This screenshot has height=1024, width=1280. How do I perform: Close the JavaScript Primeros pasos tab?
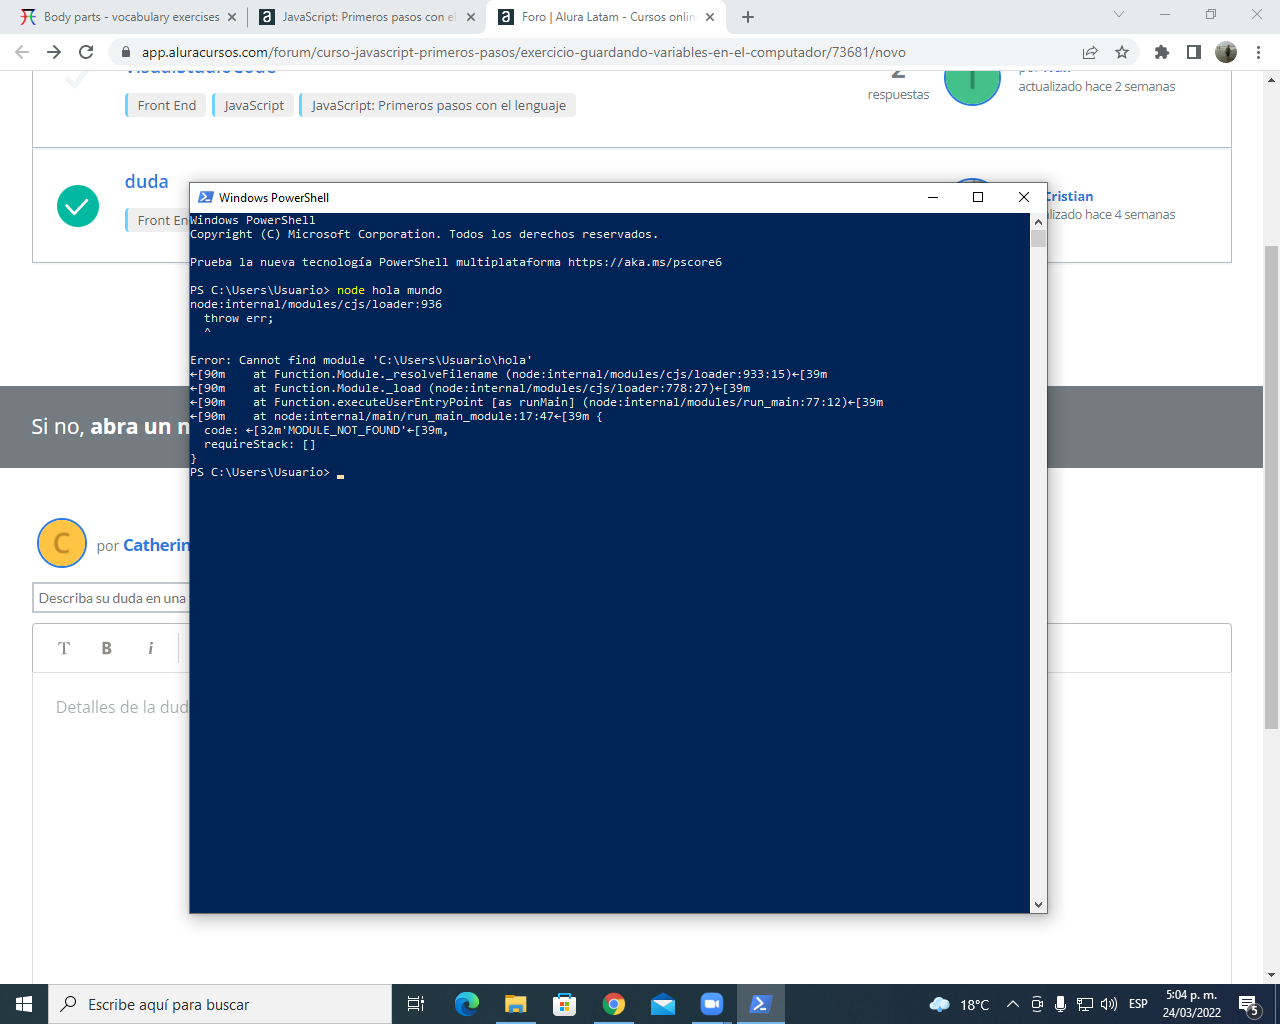click(x=471, y=17)
